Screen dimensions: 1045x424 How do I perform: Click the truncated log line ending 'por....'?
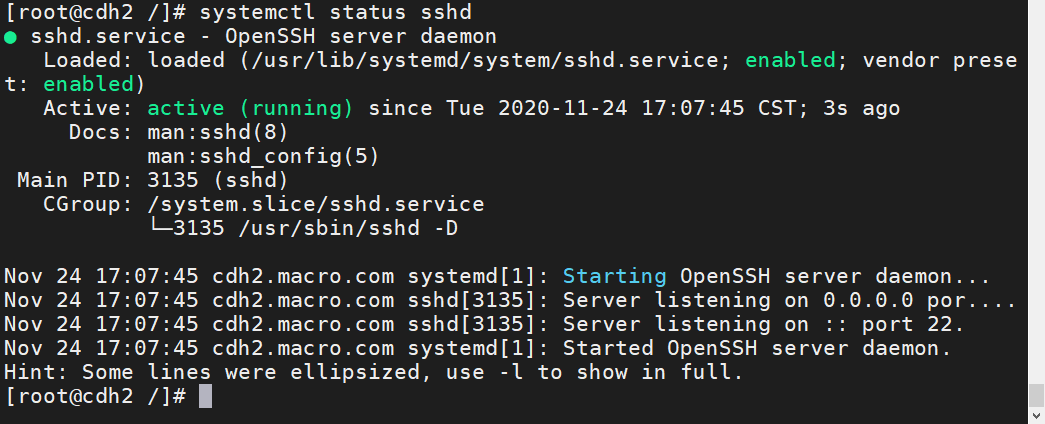511,301
